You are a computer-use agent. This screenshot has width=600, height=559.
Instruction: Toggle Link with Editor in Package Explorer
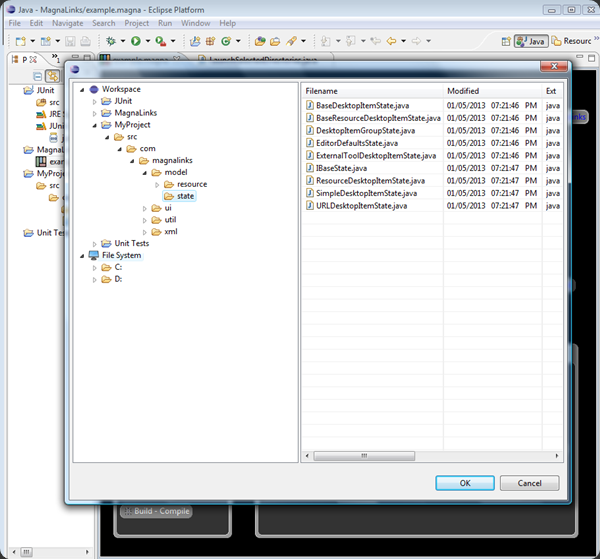(x=52, y=76)
